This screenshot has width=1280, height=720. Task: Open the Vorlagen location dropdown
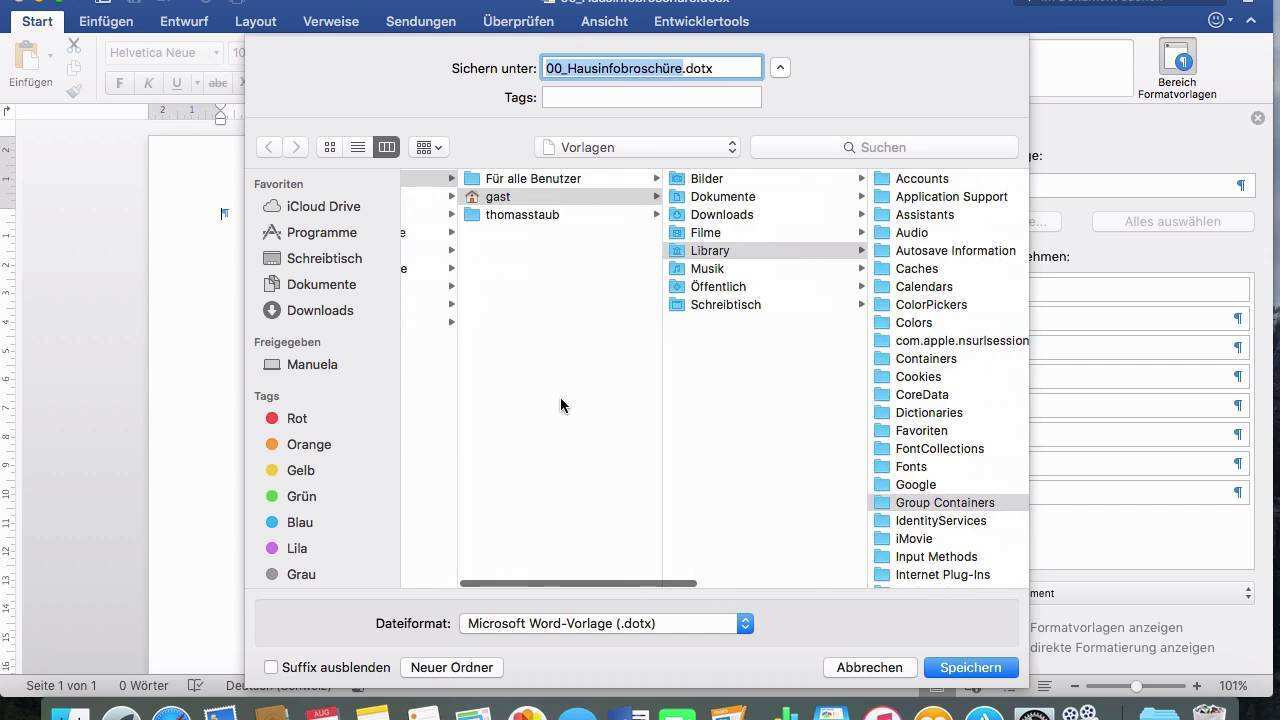pos(637,147)
